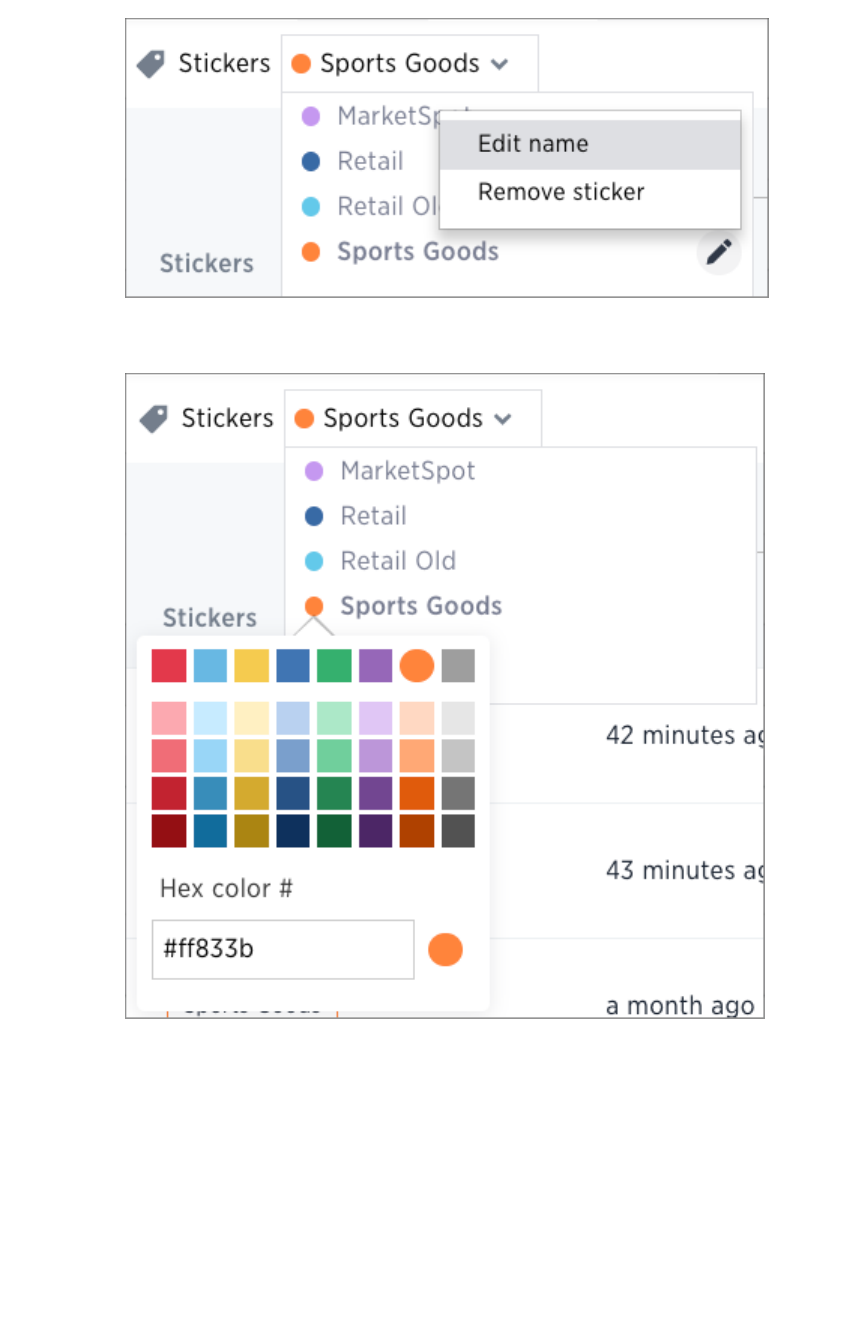The width and height of the screenshot is (864, 1344).
Task: Choose the gray swatch in the top color row
Action: pyautogui.click(x=458, y=666)
